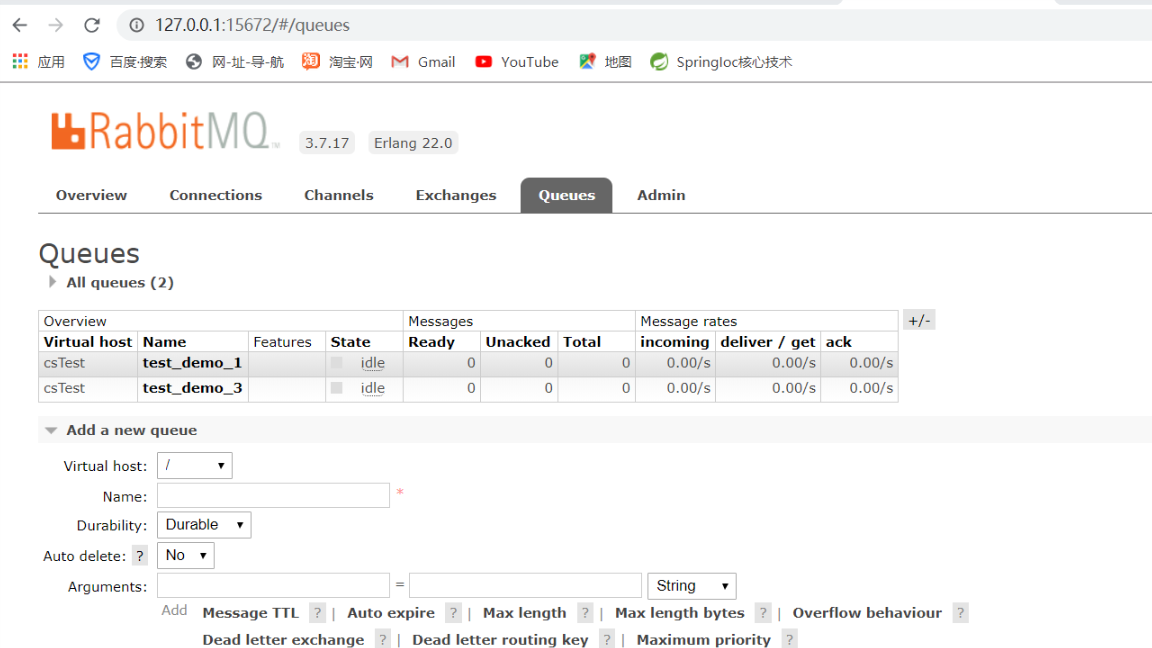Add the Dead letter routing key argument
Image resolution: width=1152 pixels, height=648 pixels.
(x=500, y=640)
